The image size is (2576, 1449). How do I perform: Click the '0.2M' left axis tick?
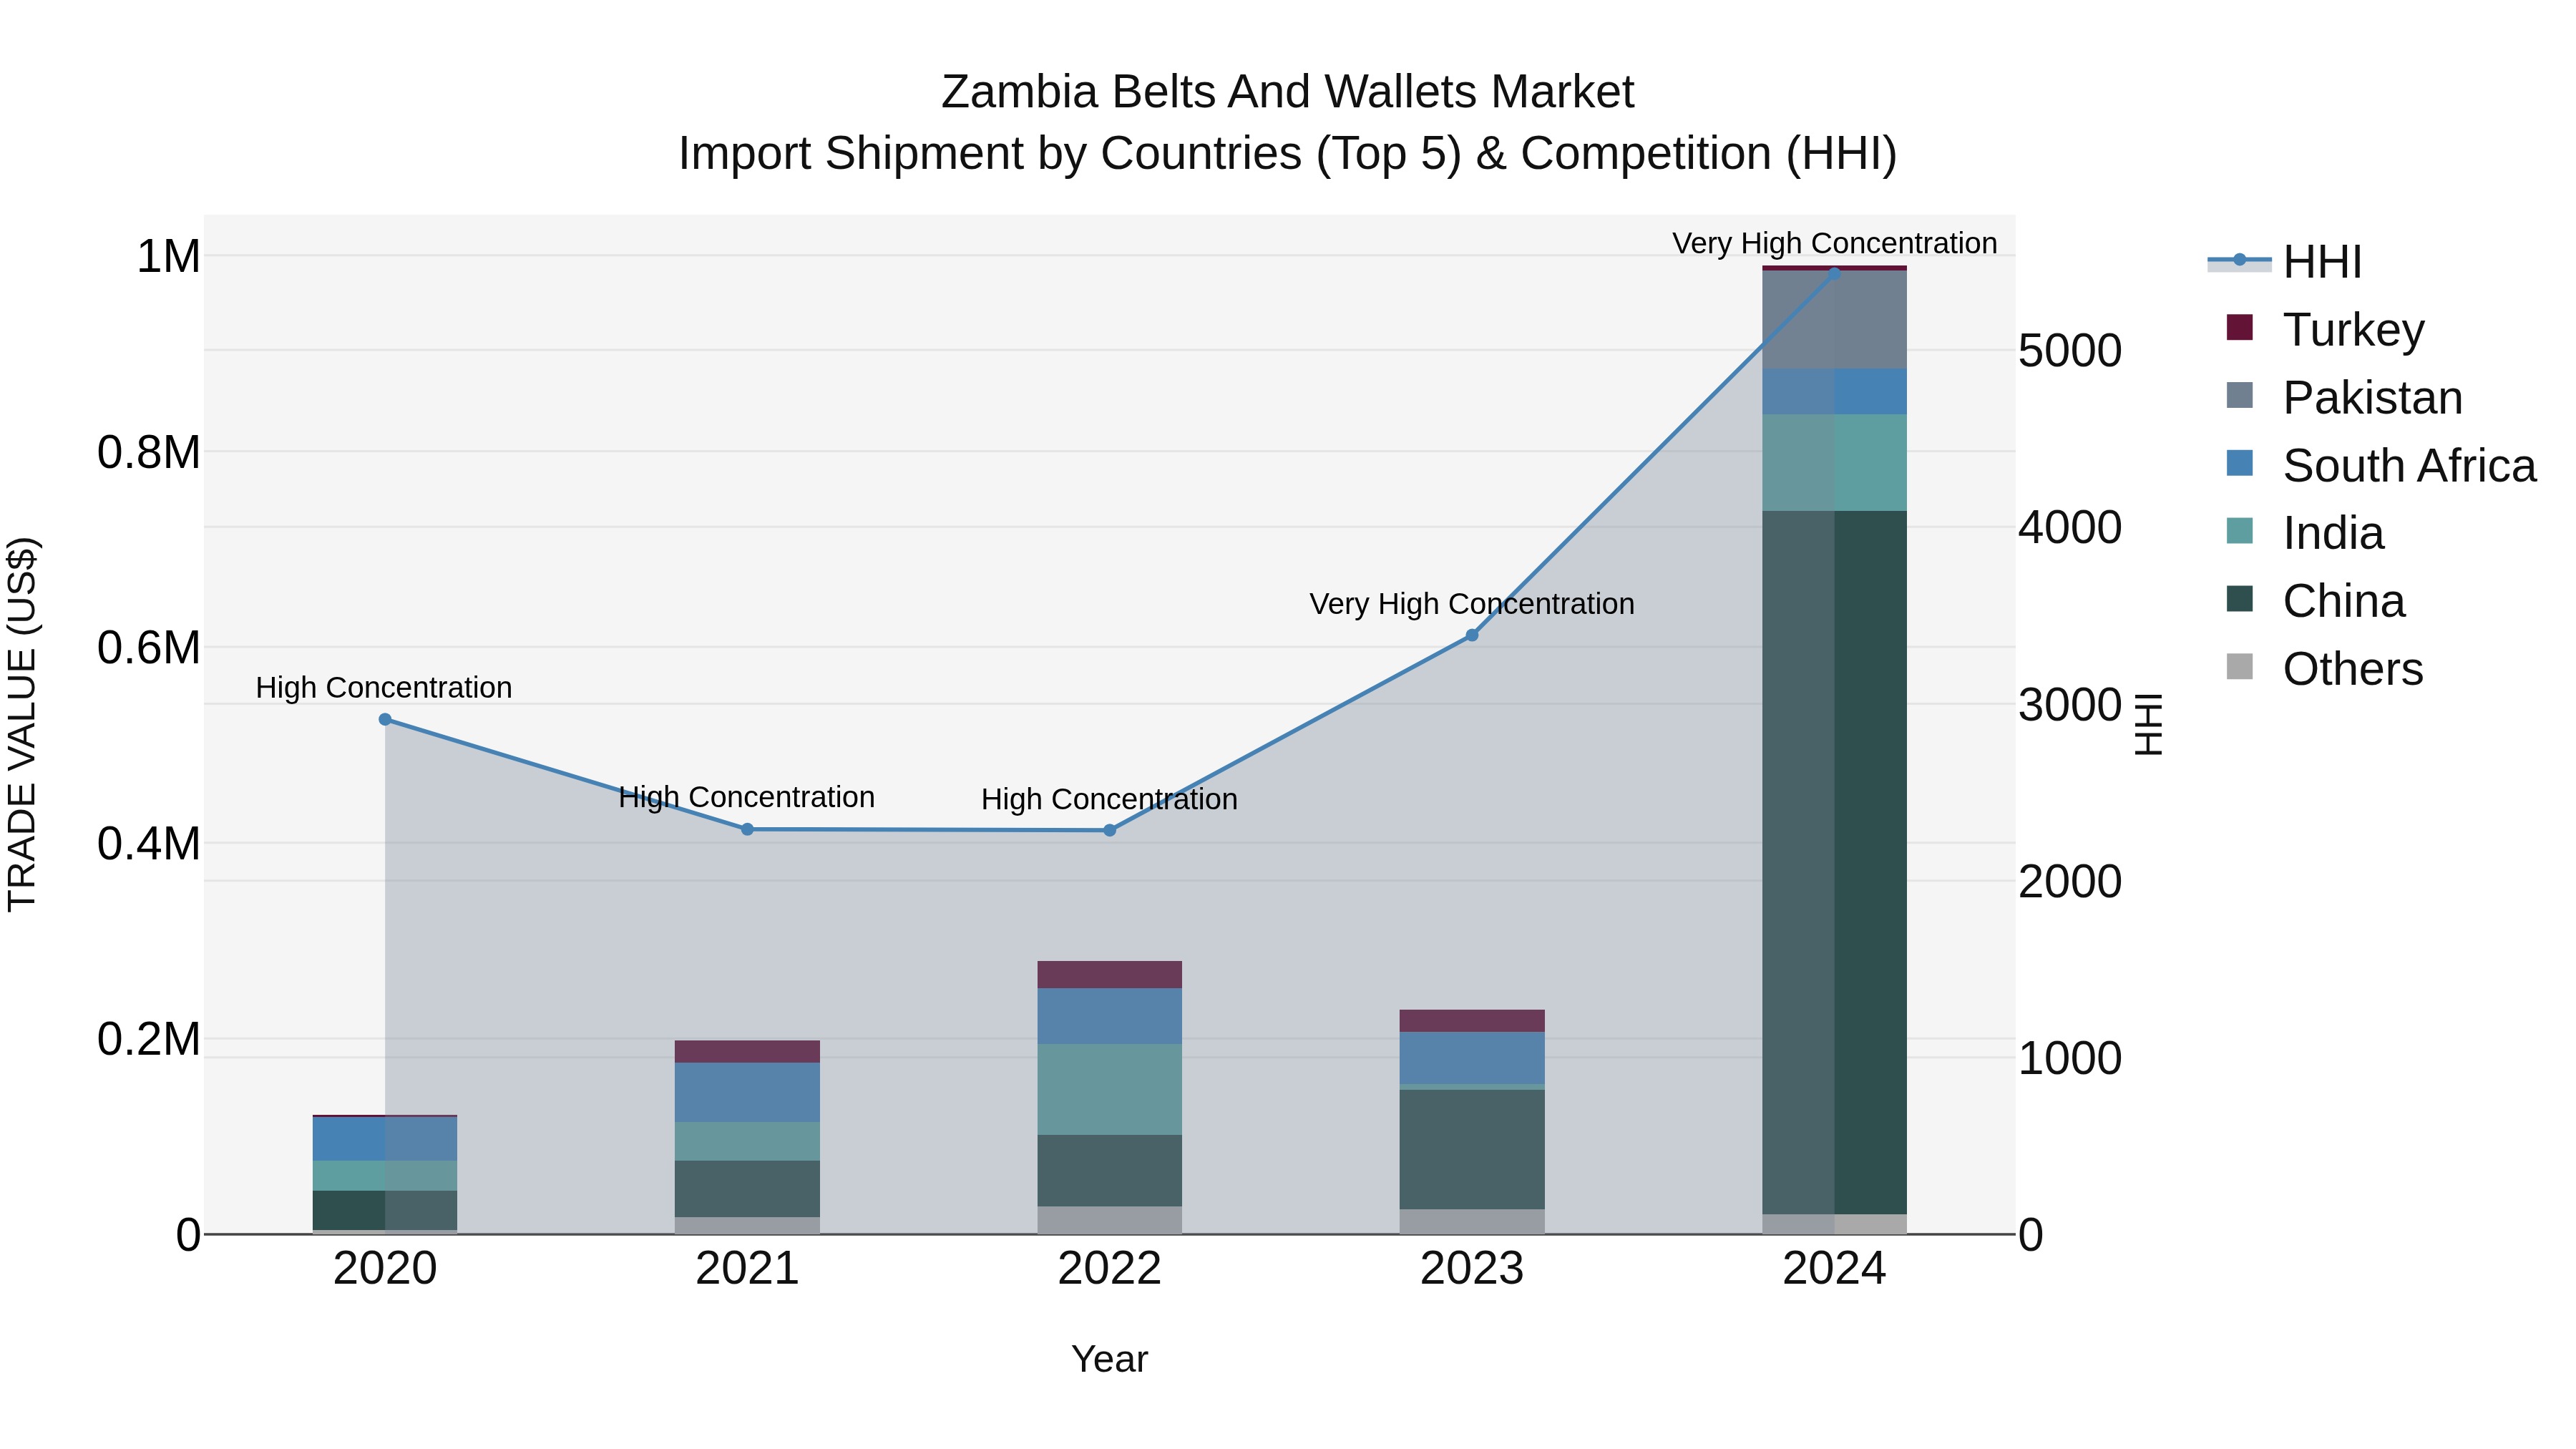149,1039
